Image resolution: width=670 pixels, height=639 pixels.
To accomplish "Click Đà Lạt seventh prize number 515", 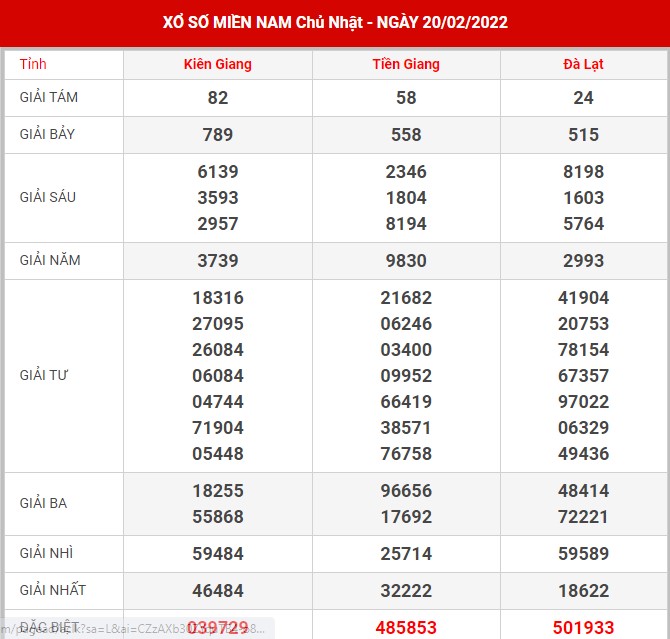I will point(583,134).
